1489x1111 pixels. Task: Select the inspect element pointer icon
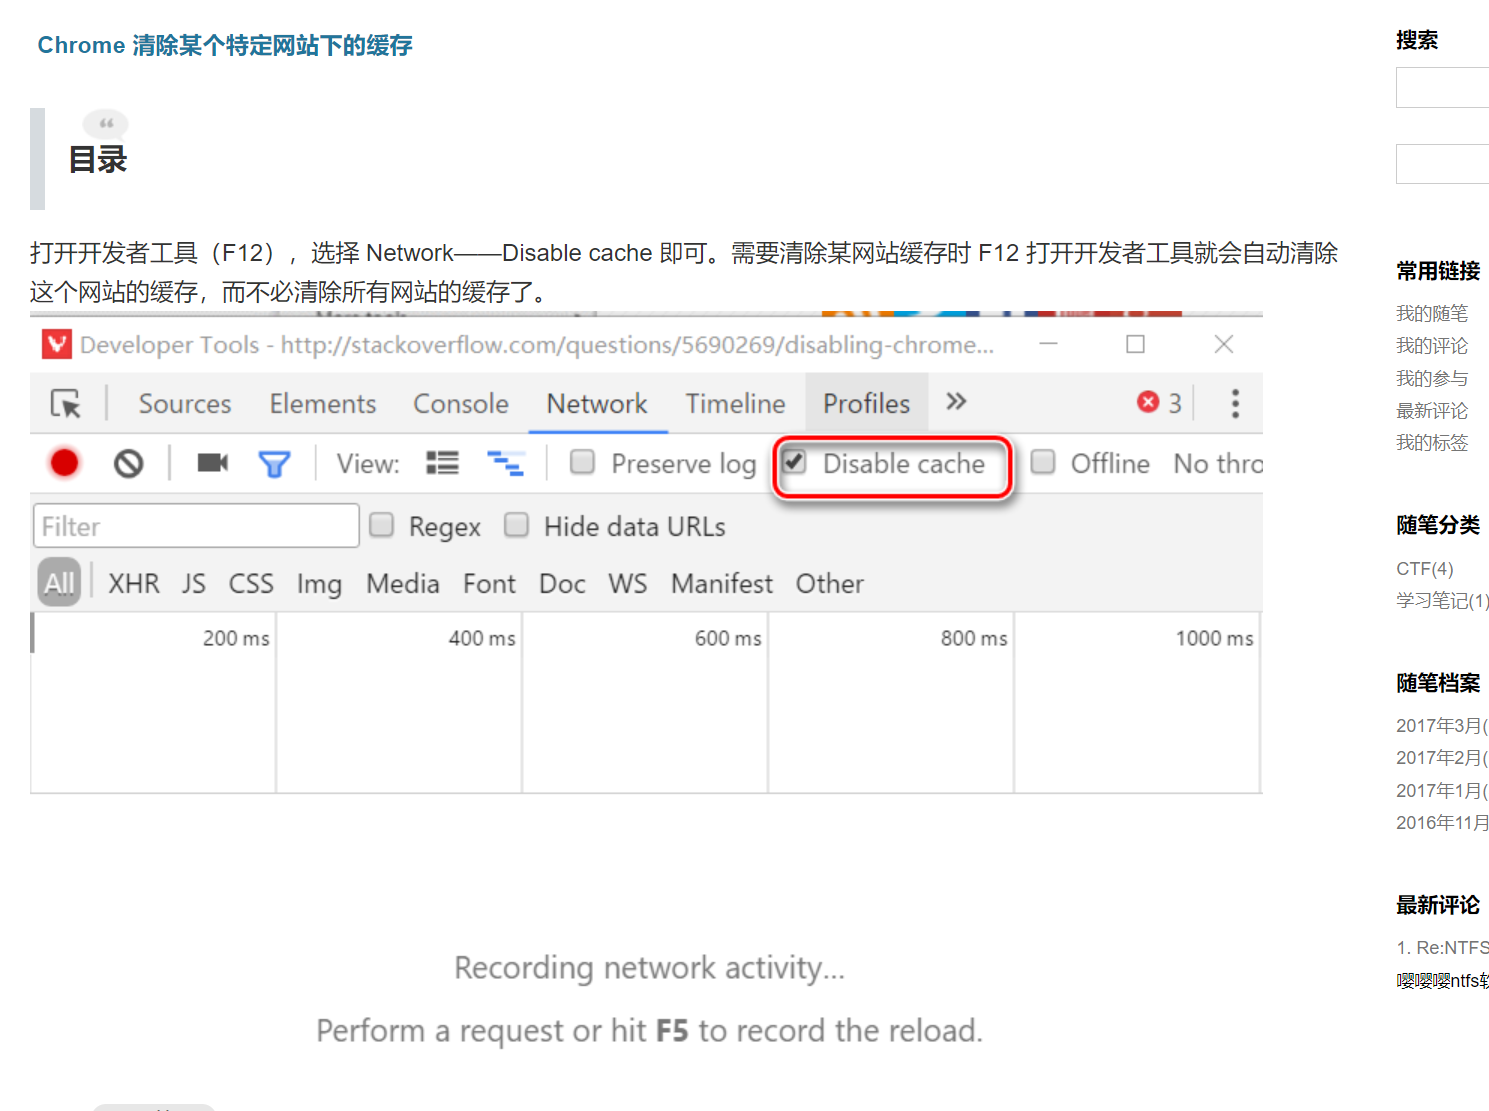tap(66, 403)
